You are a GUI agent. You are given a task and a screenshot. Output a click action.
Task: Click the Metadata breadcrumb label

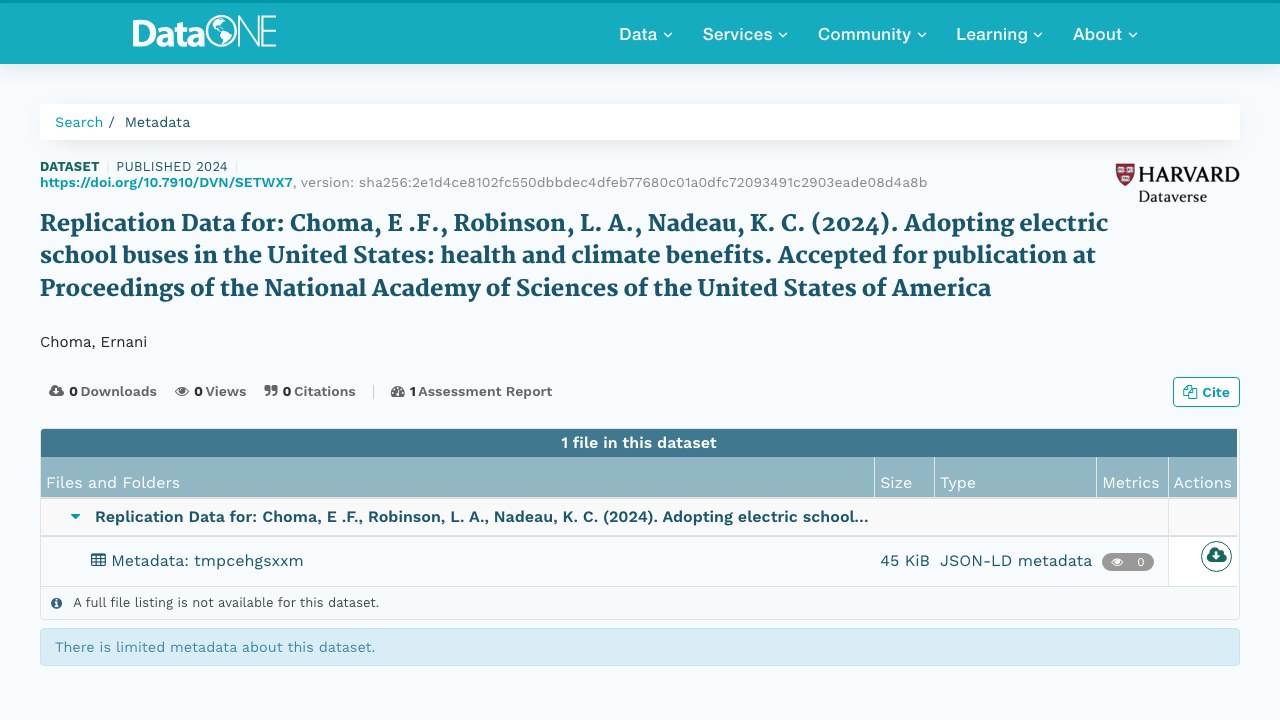coord(157,122)
